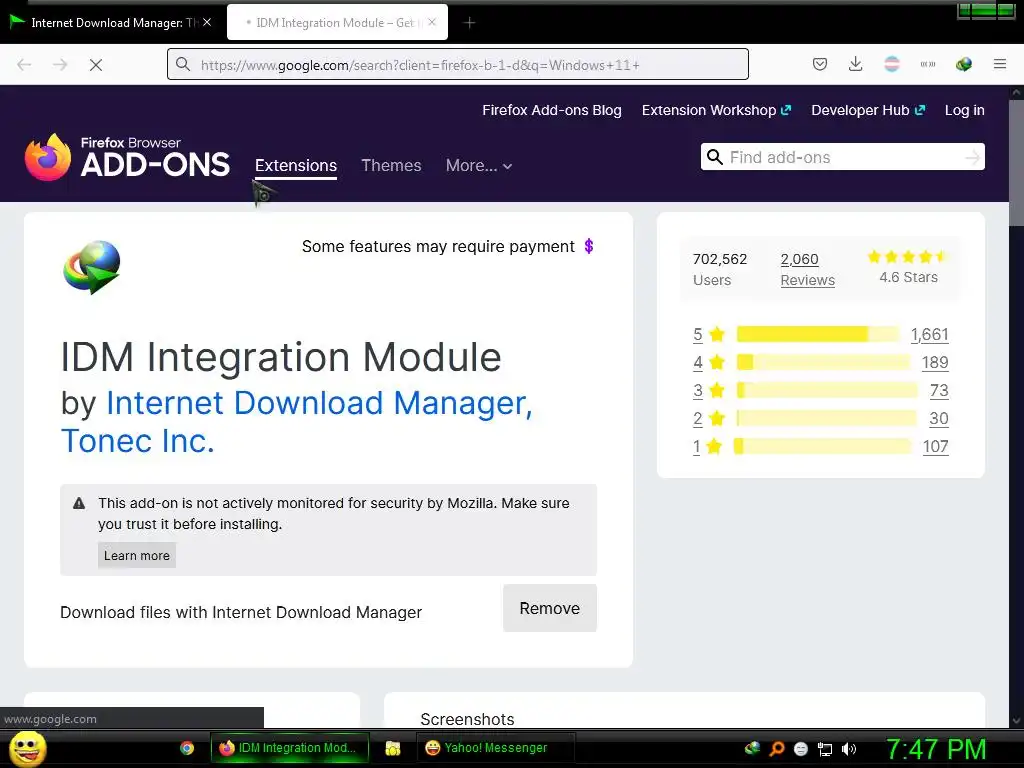Close the IDM Integration Module tab
Image resolution: width=1024 pixels, height=768 pixels.
pos(432,22)
